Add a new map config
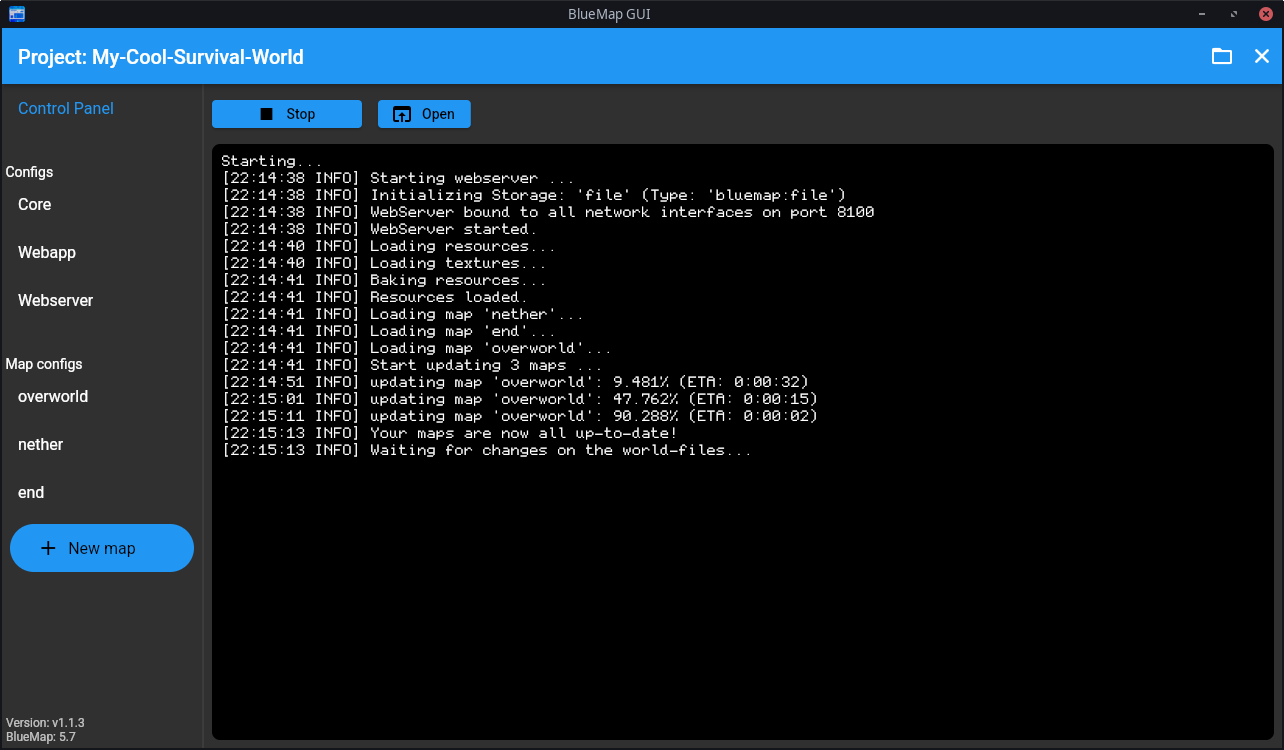This screenshot has width=1284, height=750. (102, 548)
